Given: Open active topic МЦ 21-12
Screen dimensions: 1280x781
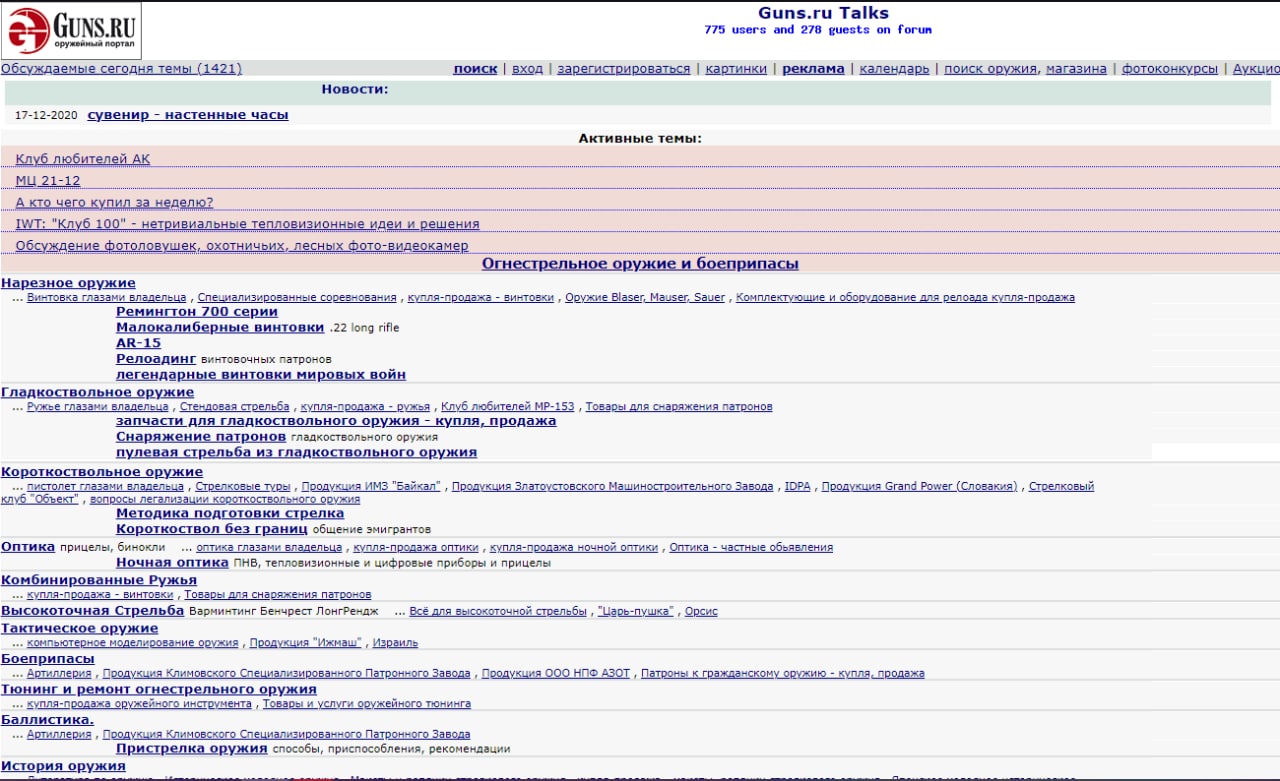Looking at the screenshot, I should 48,181.
